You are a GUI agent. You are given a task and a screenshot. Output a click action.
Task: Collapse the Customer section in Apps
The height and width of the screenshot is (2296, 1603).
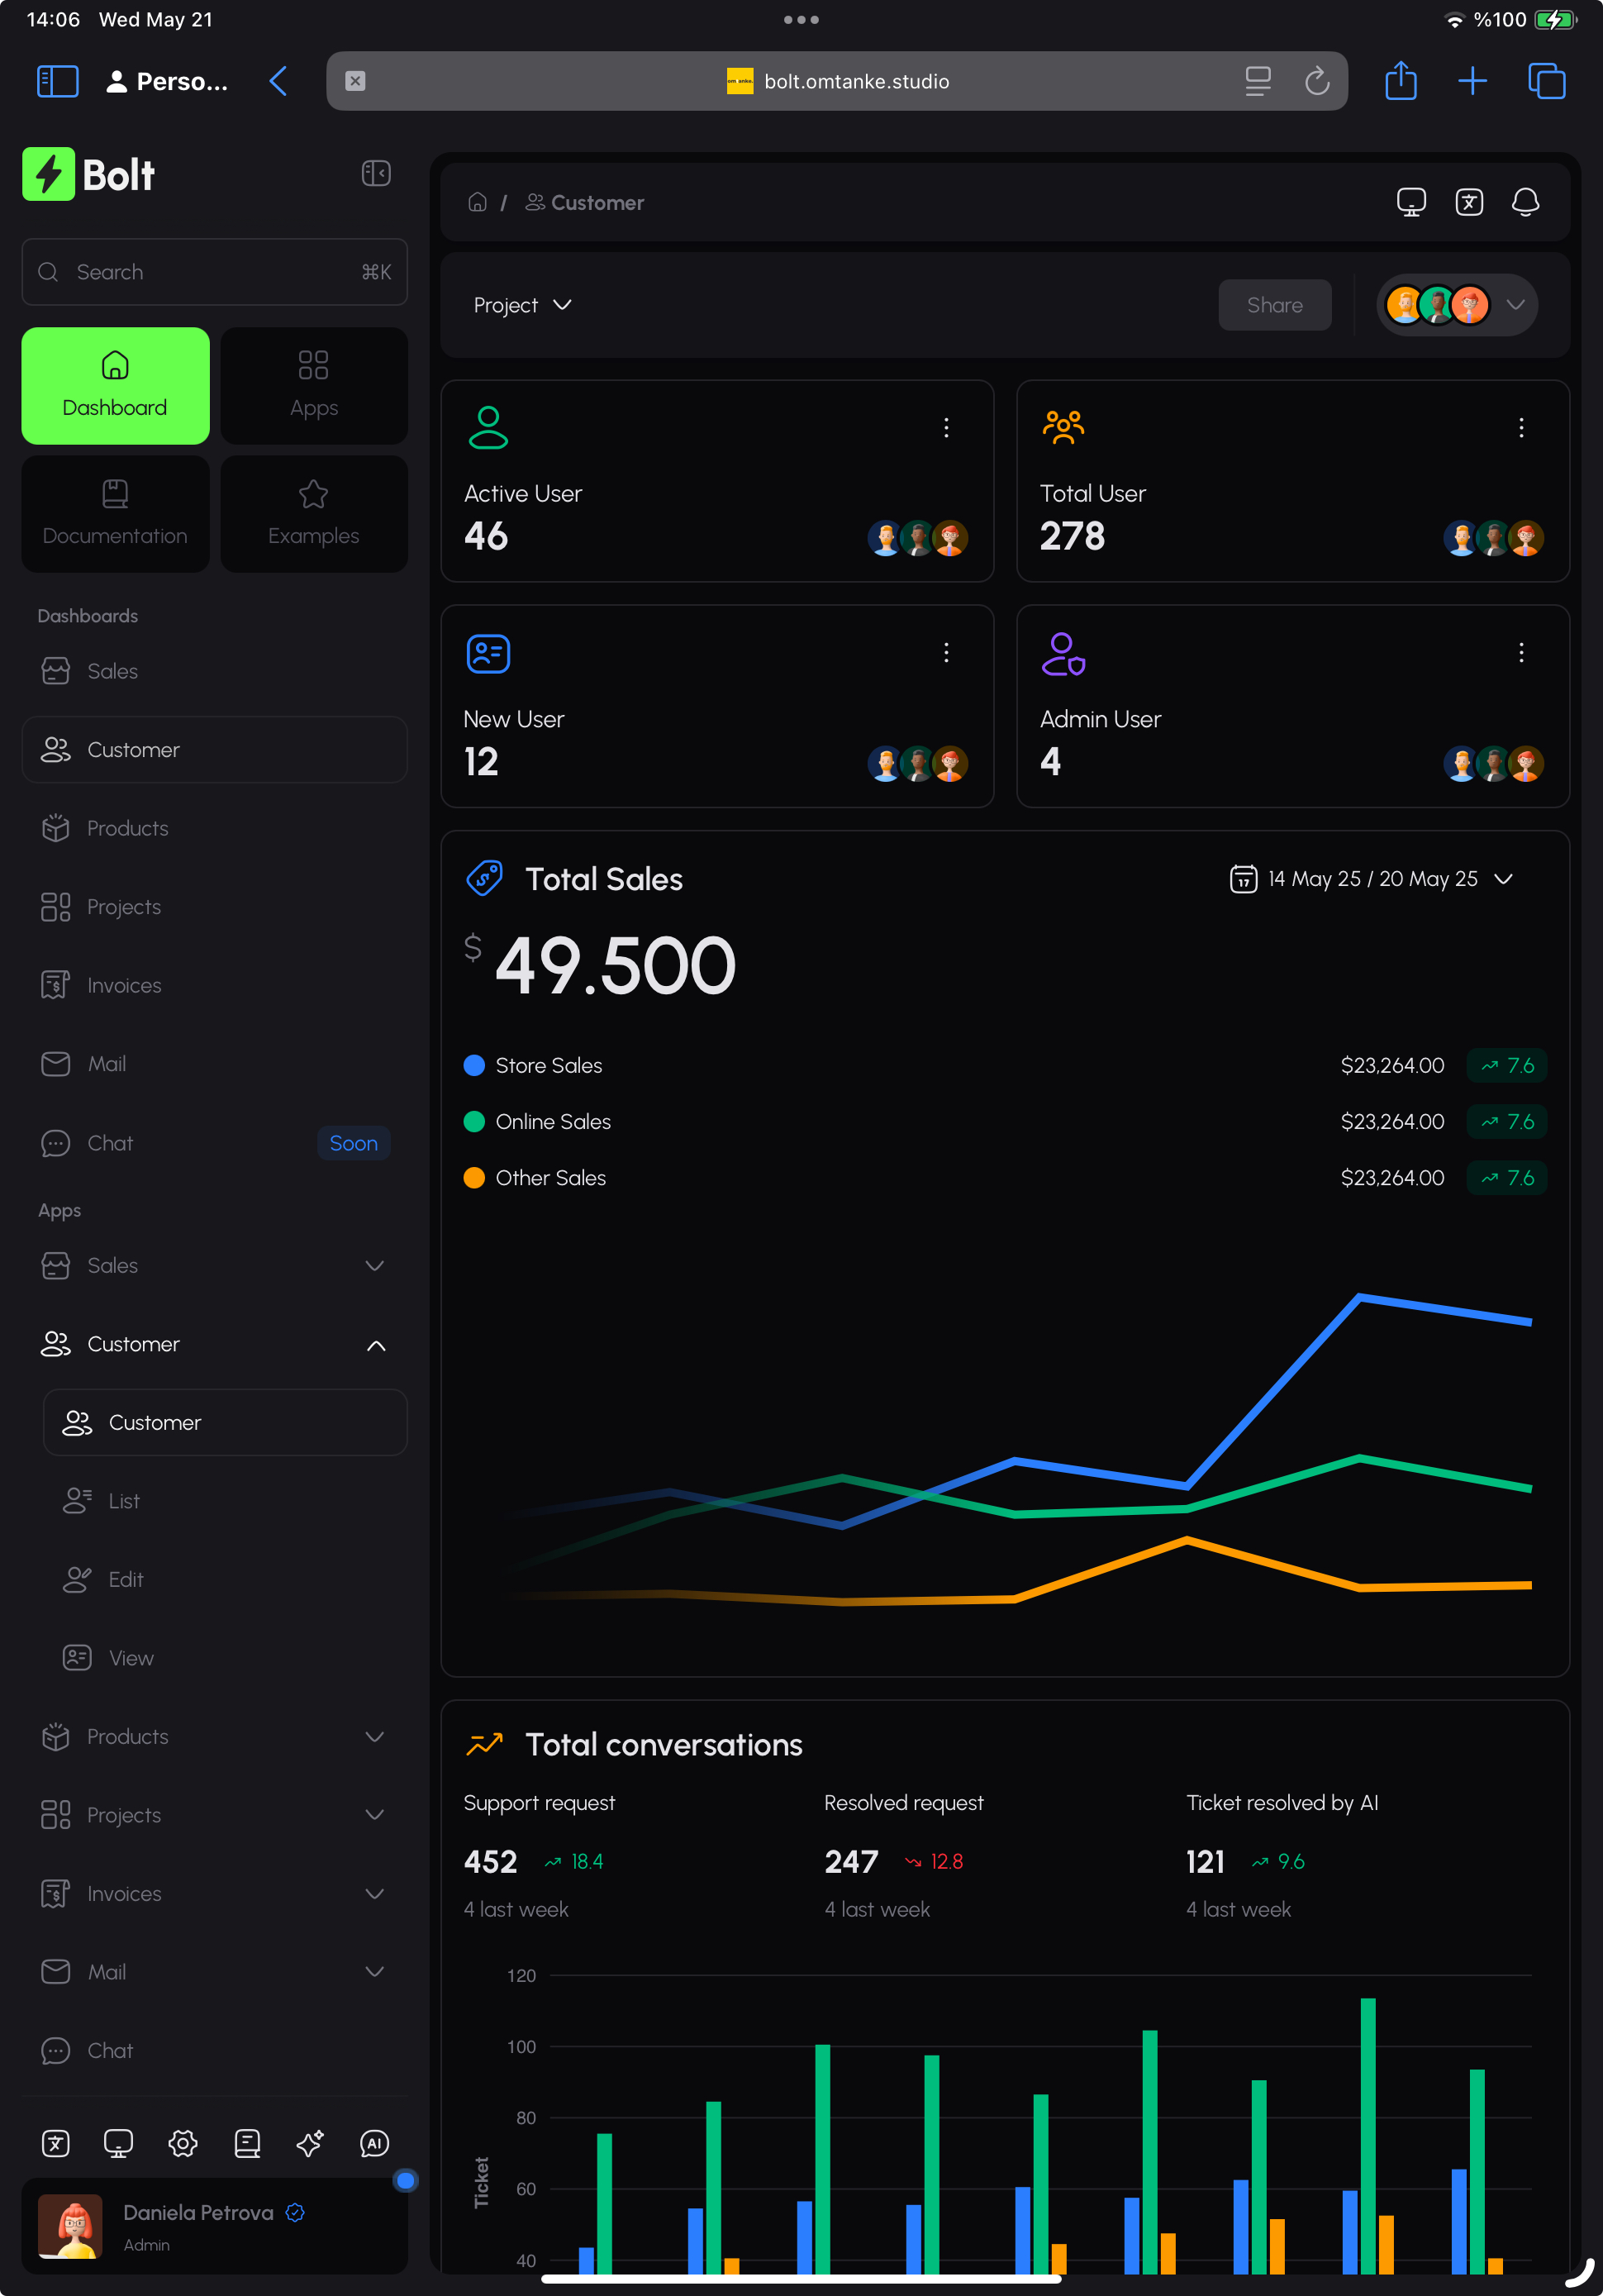point(376,1344)
